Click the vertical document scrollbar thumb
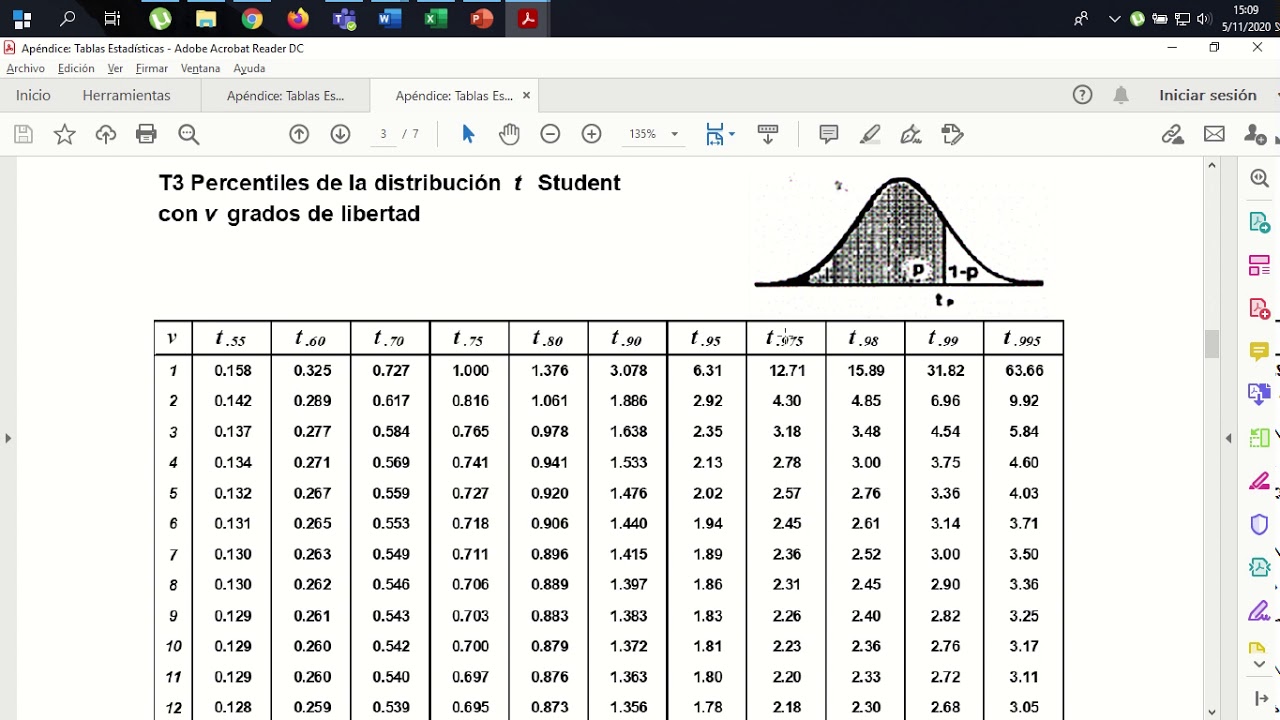The width and height of the screenshot is (1280, 720). 1212,343
